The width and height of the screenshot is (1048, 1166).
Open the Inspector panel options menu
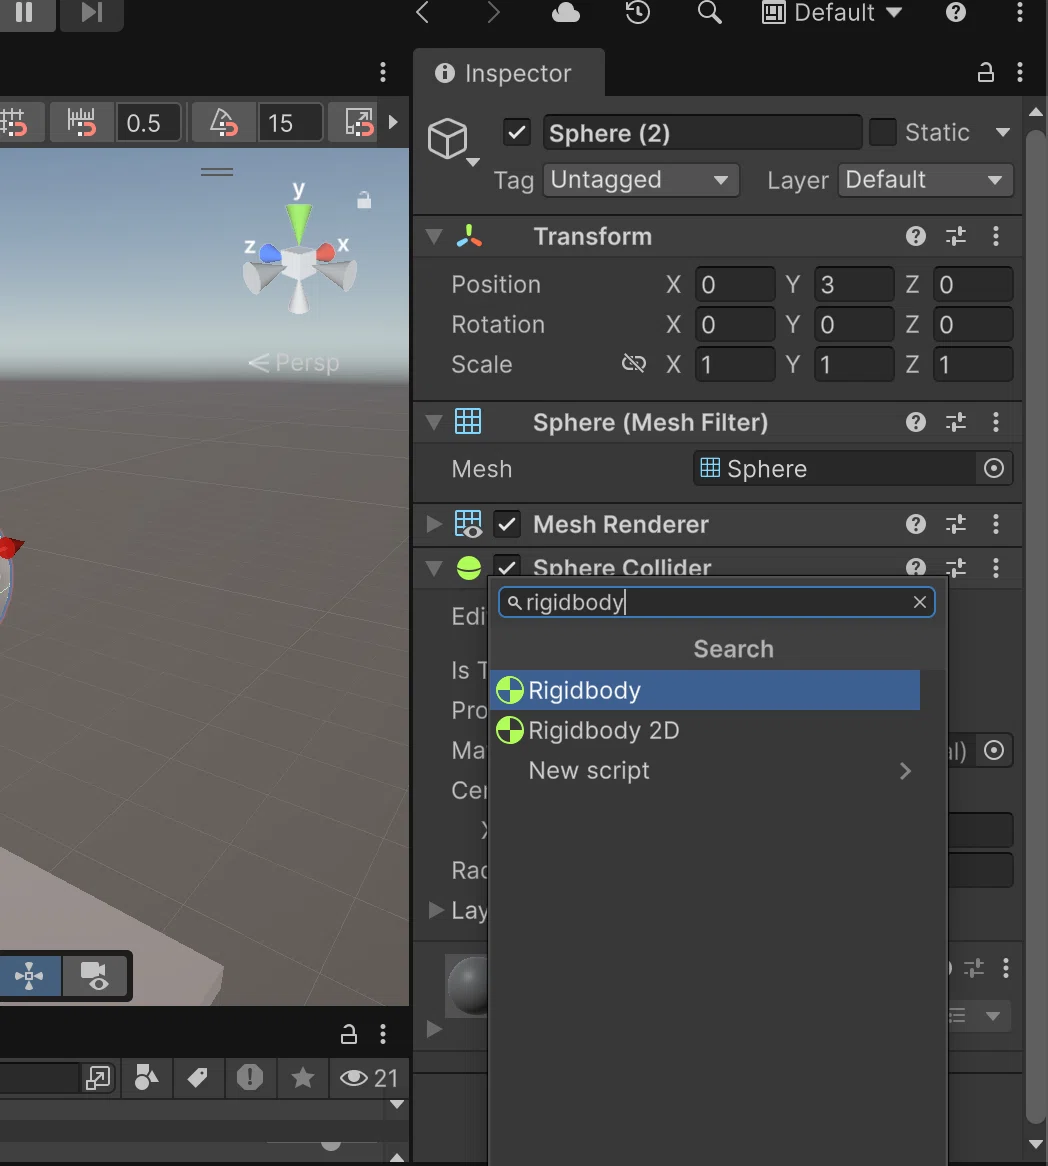click(1020, 72)
